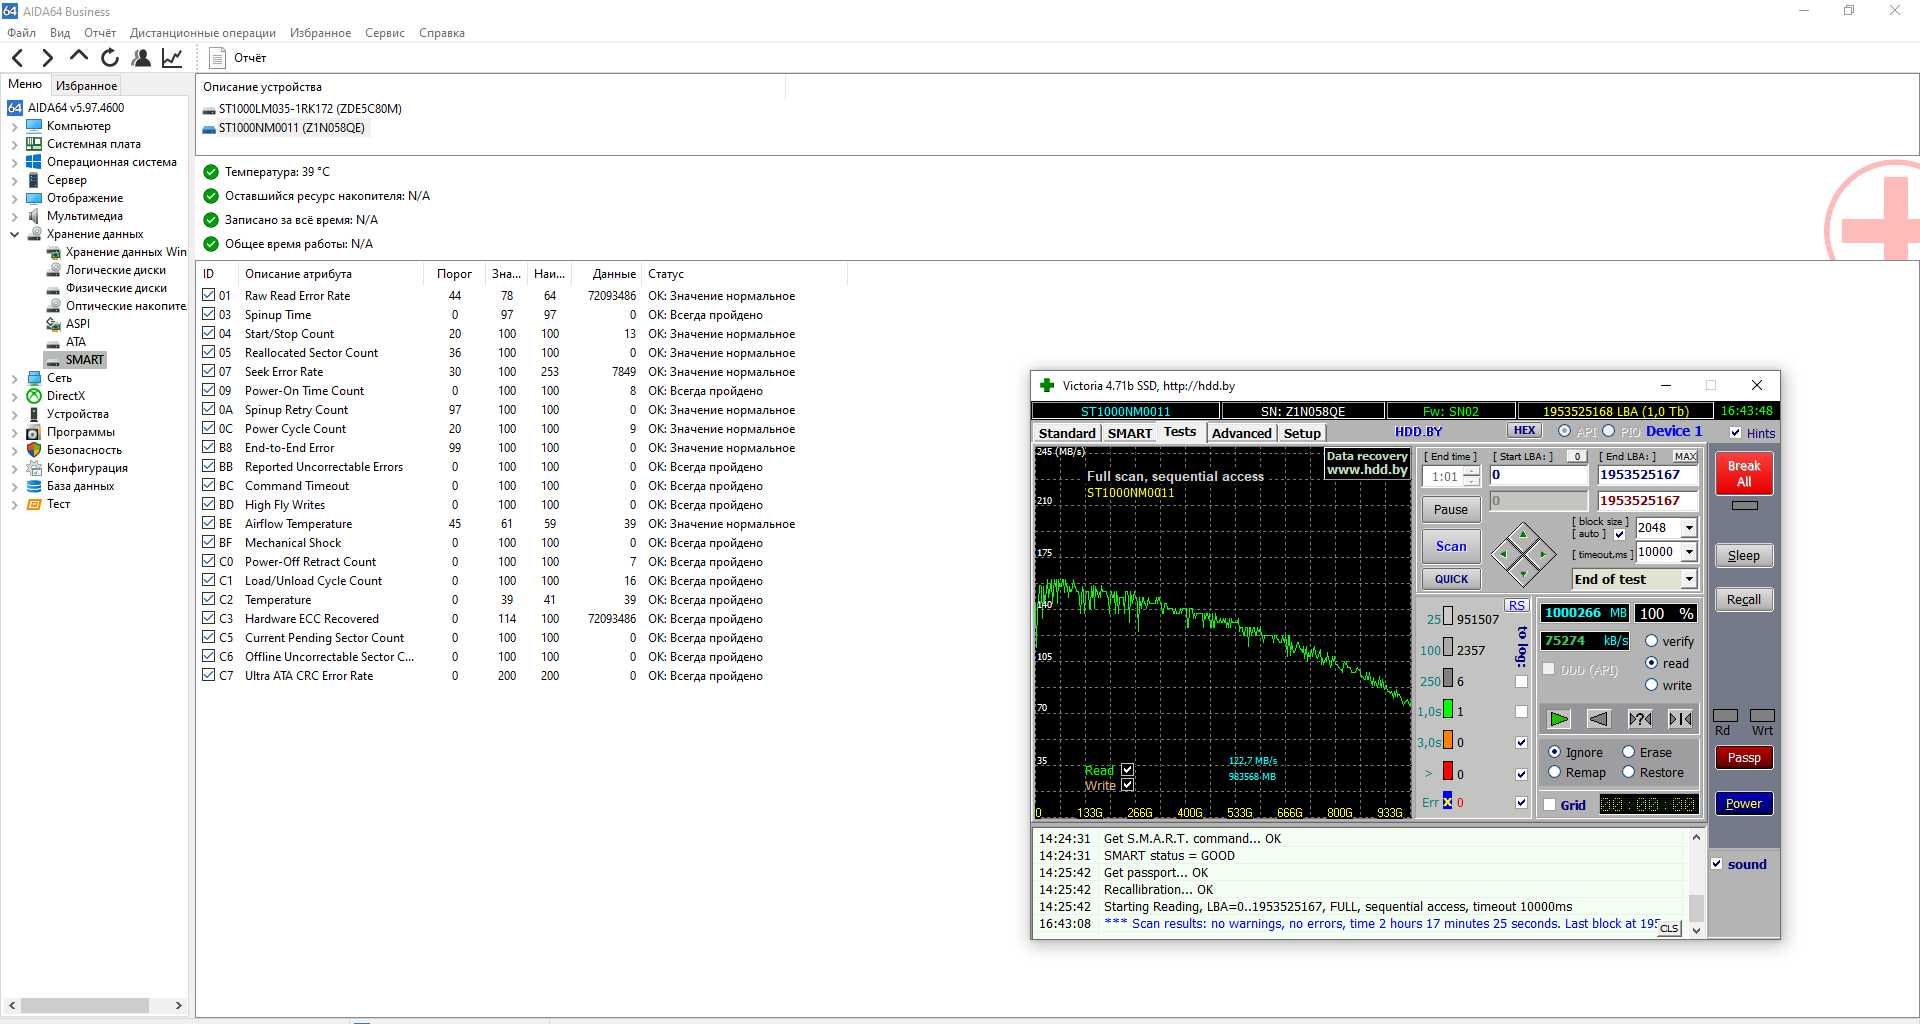Switch to Victoria's SMART tab
The width and height of the screenshot is (1920, 1024).
1129,433
